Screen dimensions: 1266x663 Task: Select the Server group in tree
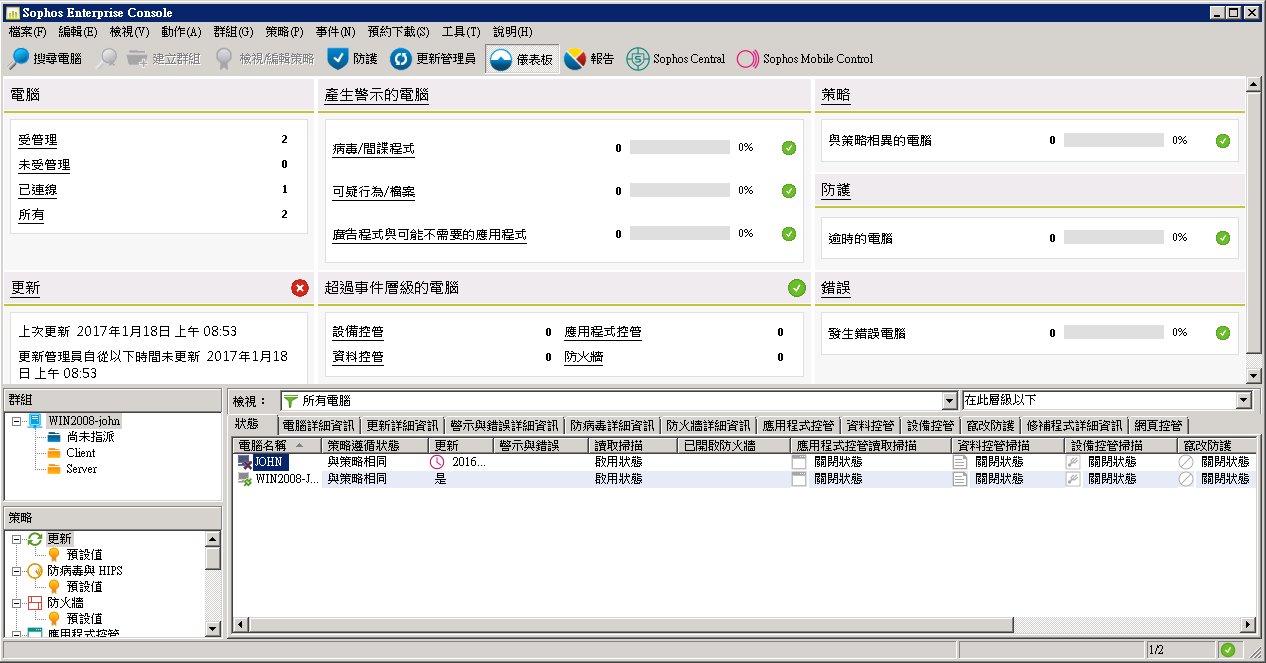pyautogui.click(x=82, y=469)
